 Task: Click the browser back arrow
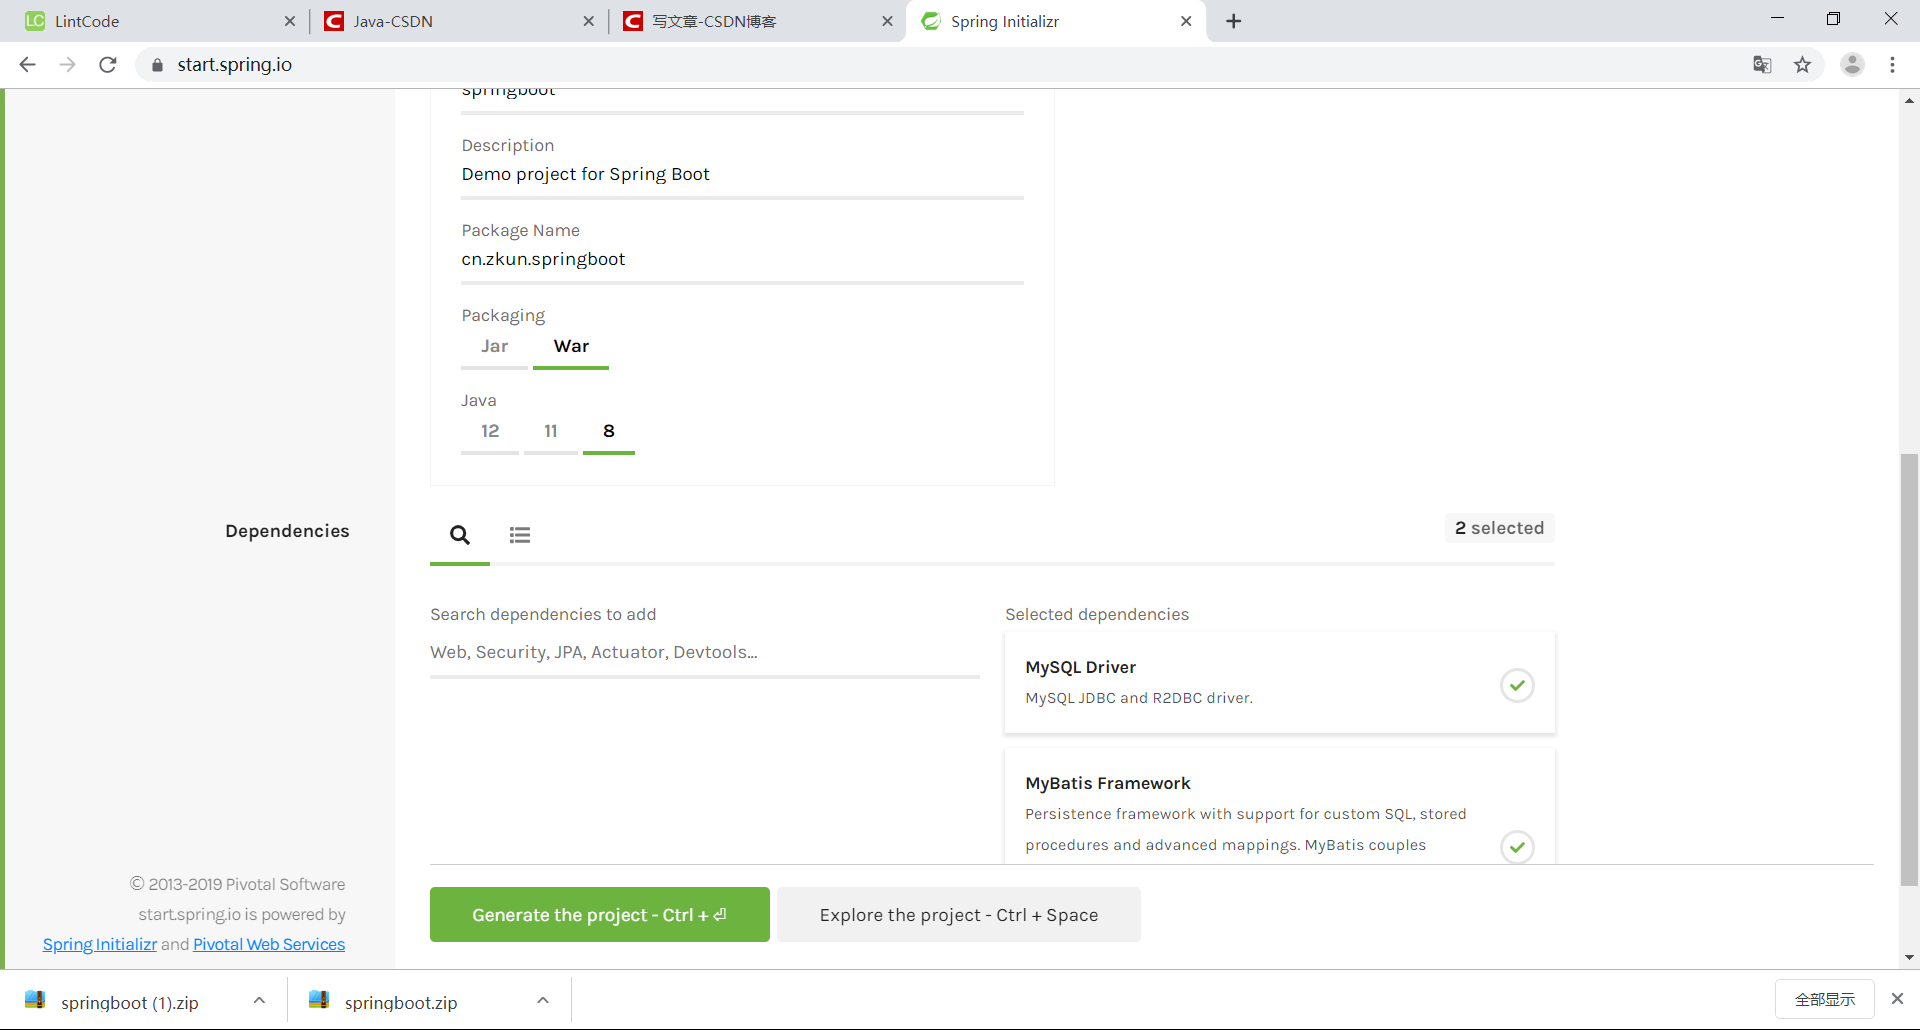(x=27, y=65)
